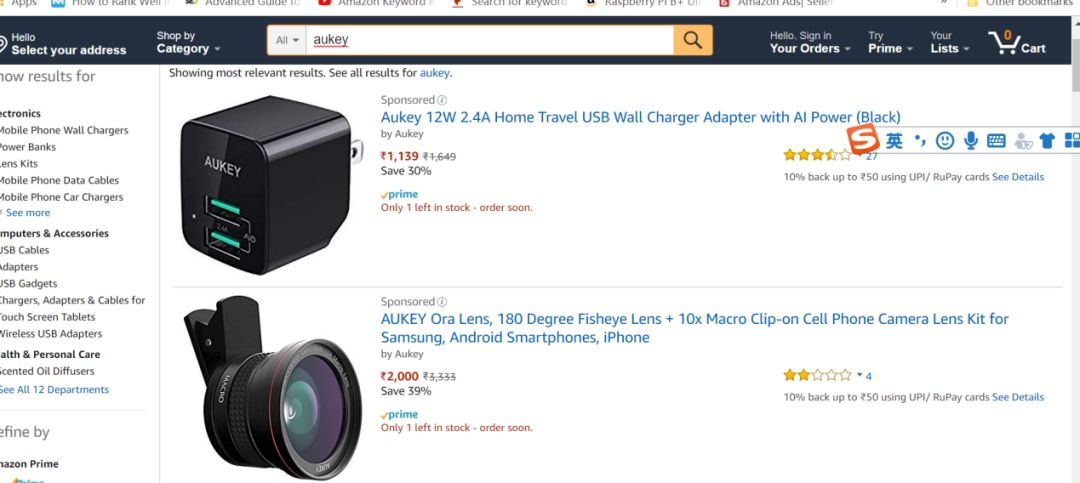Click the keyboard icon in input toolbar
Screen dimensions: 1080x483
(x=996, y=141)
